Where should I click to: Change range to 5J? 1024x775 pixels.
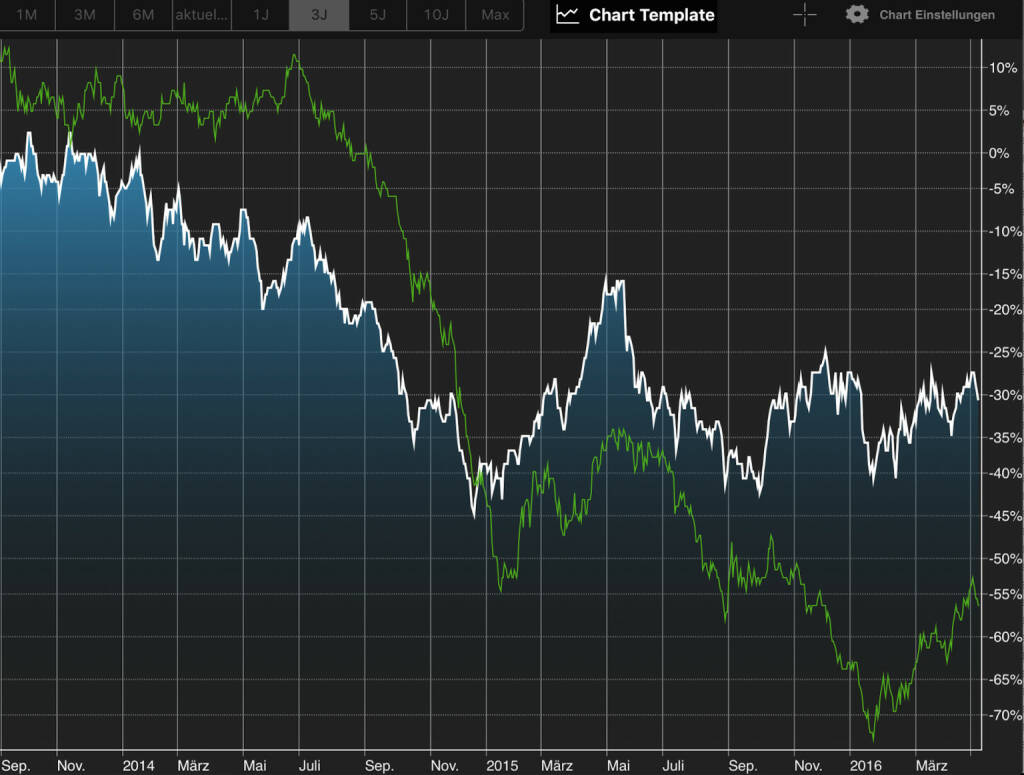377,15
